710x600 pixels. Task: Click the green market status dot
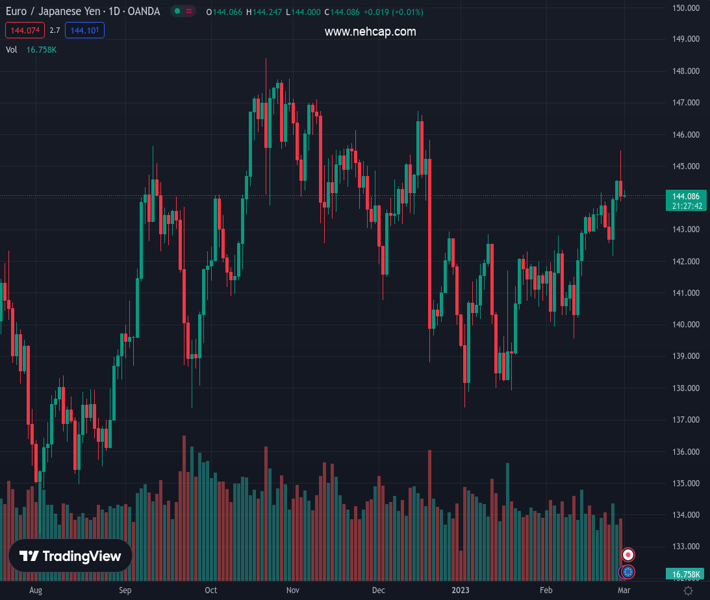[177, 12]
